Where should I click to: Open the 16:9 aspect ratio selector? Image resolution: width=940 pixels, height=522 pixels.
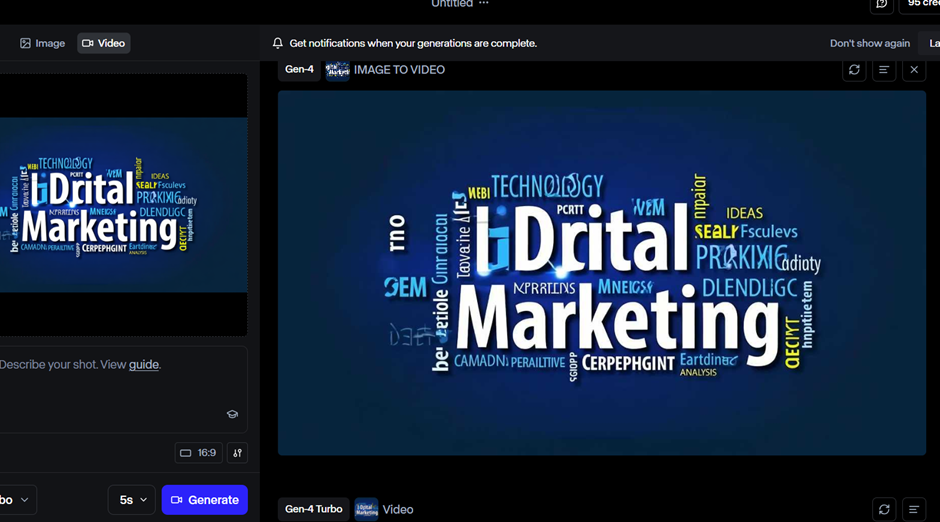(198, 453)
